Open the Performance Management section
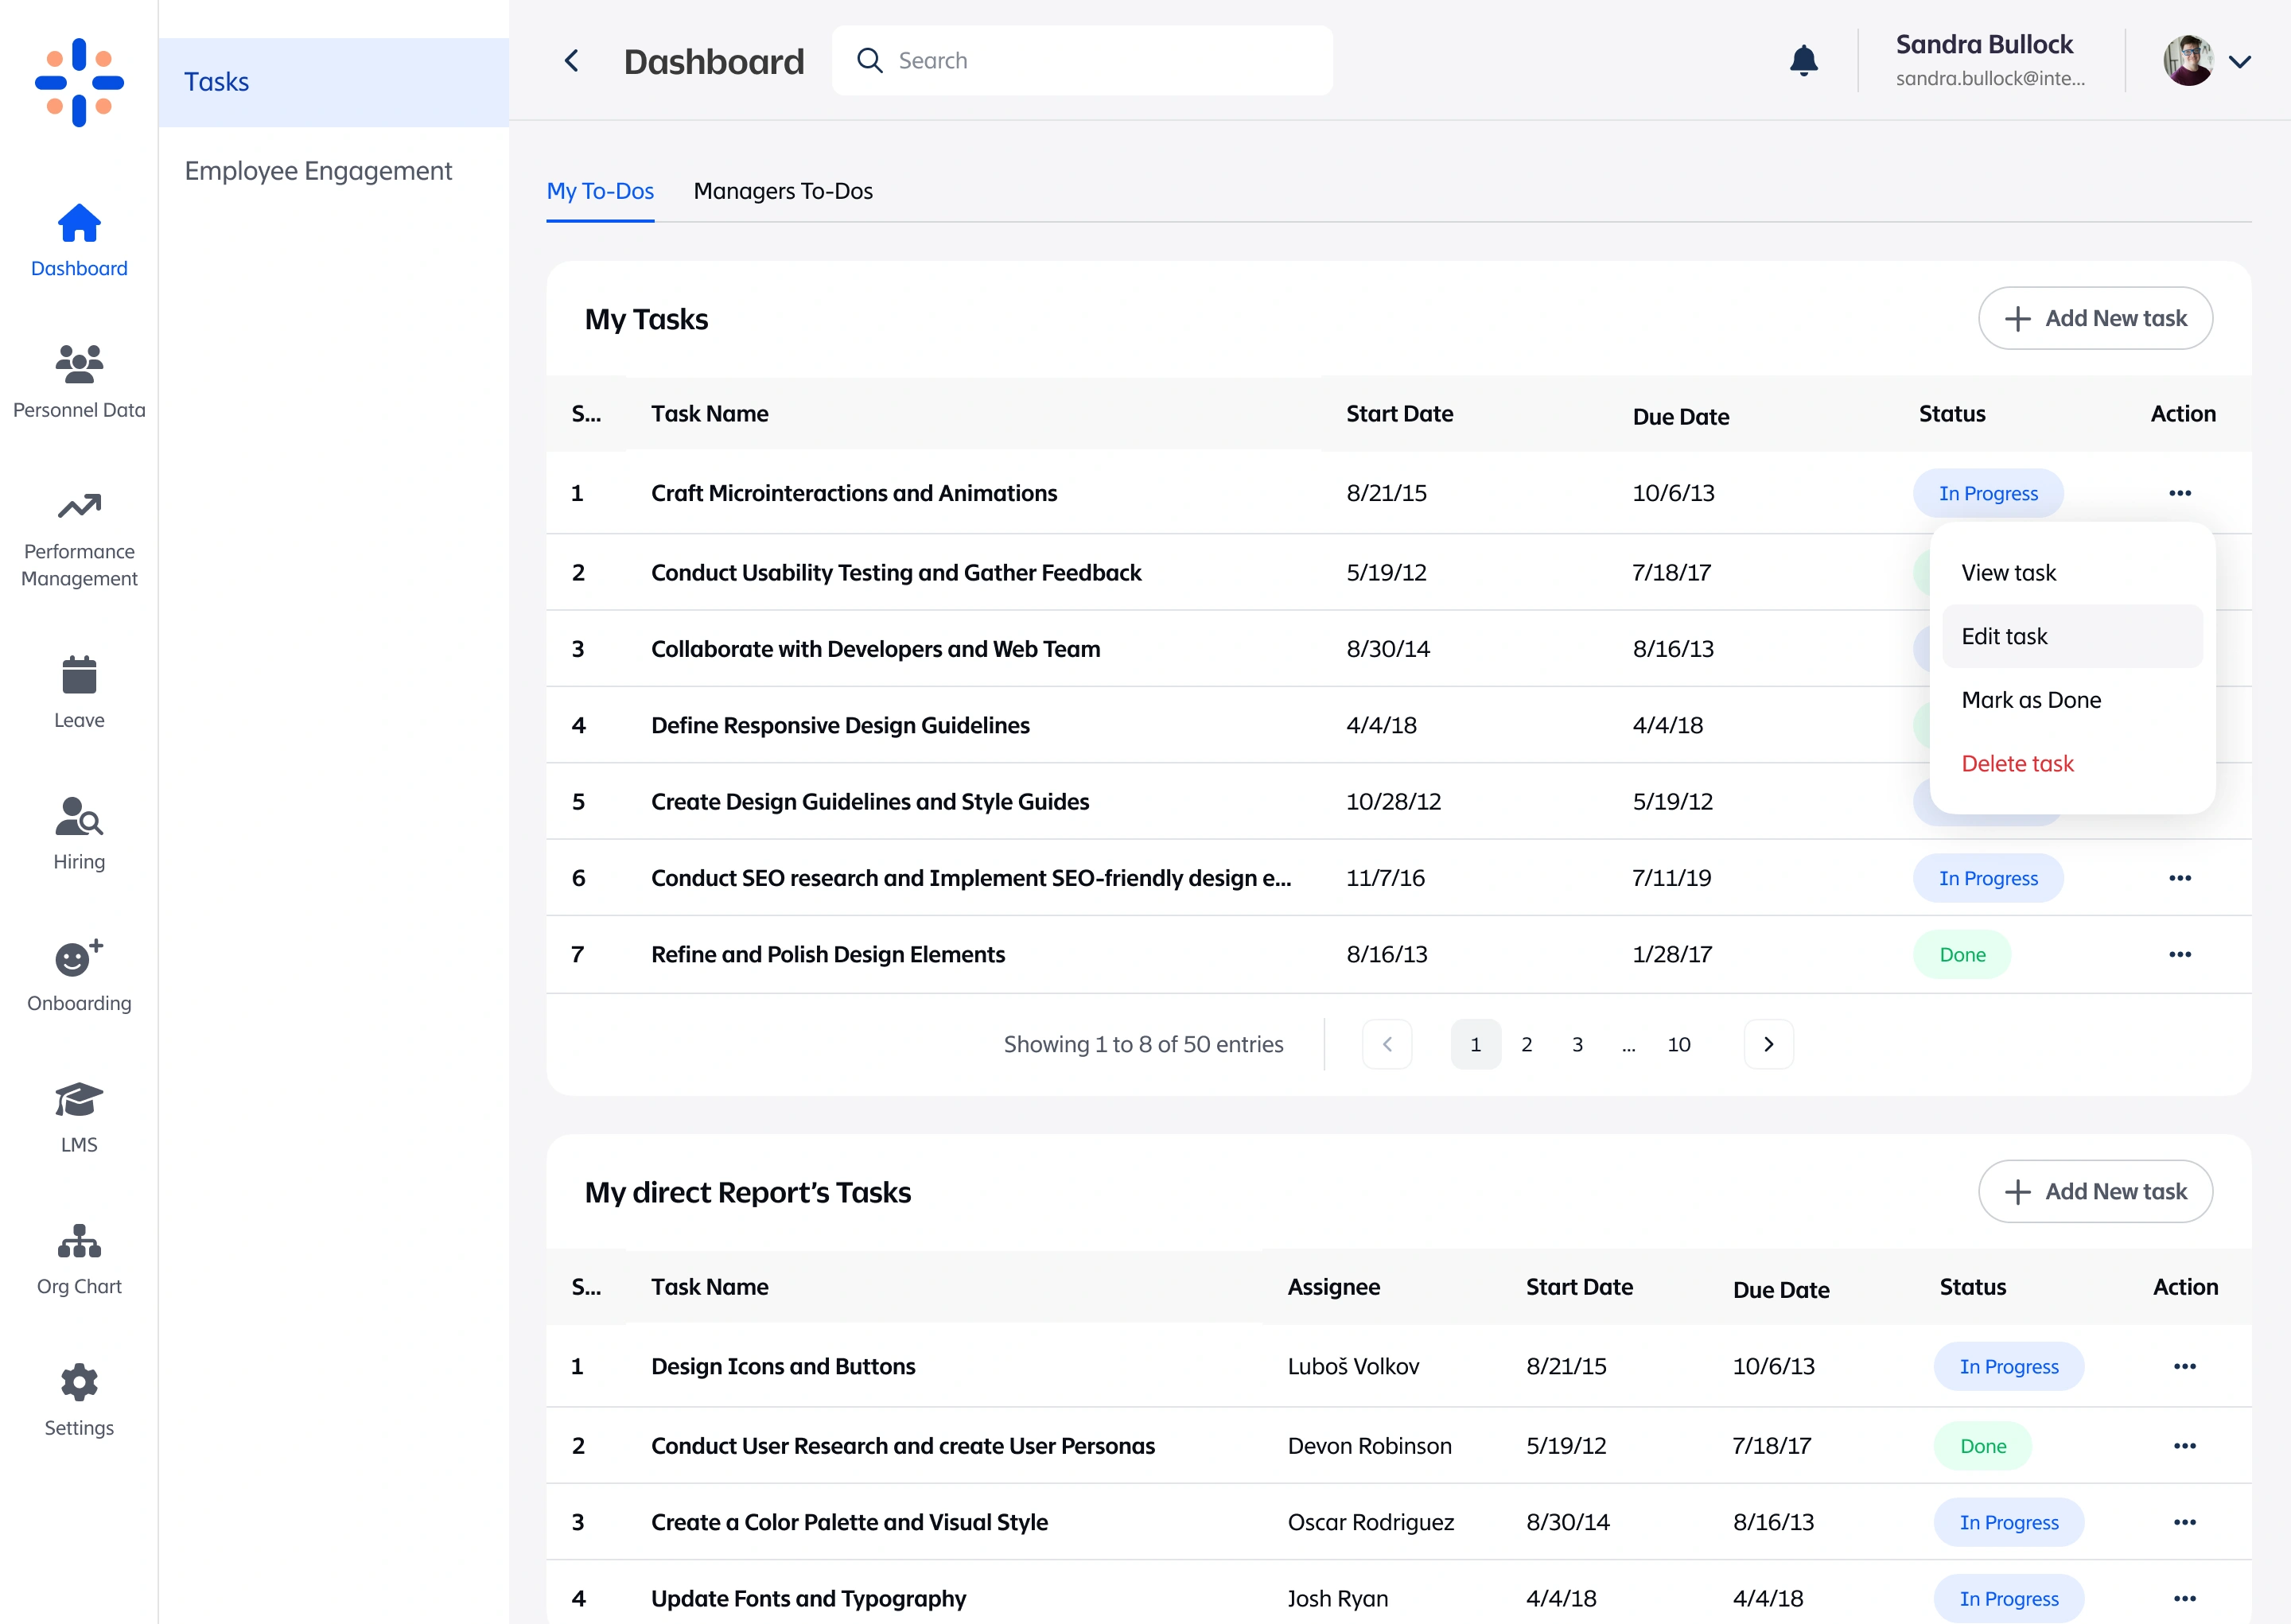This screenshot has height=1624, width=2291. [x=79, y=539]
